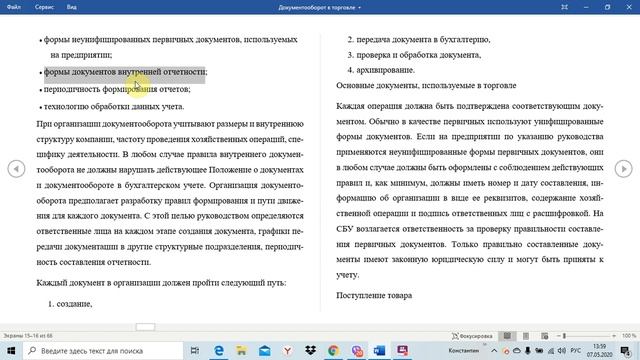Click list item 4. архивирование

[381, 70]
